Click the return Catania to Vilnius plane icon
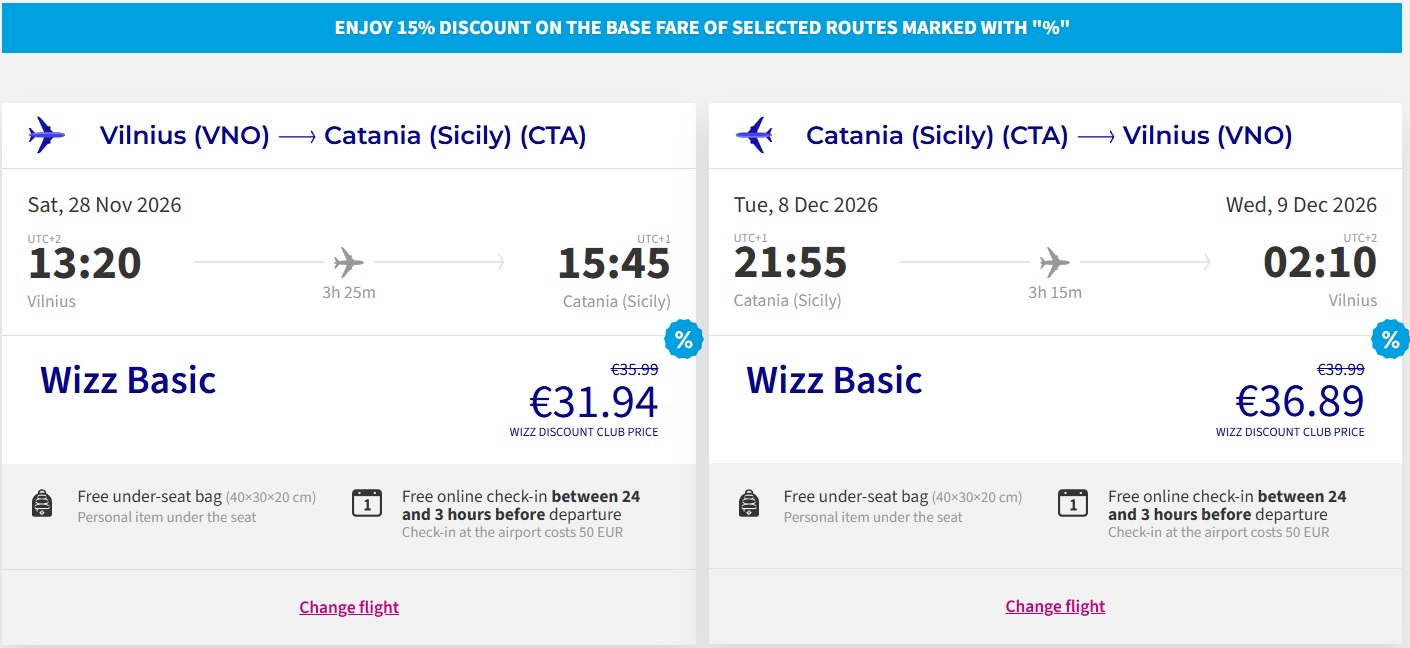 pos(753,135)
